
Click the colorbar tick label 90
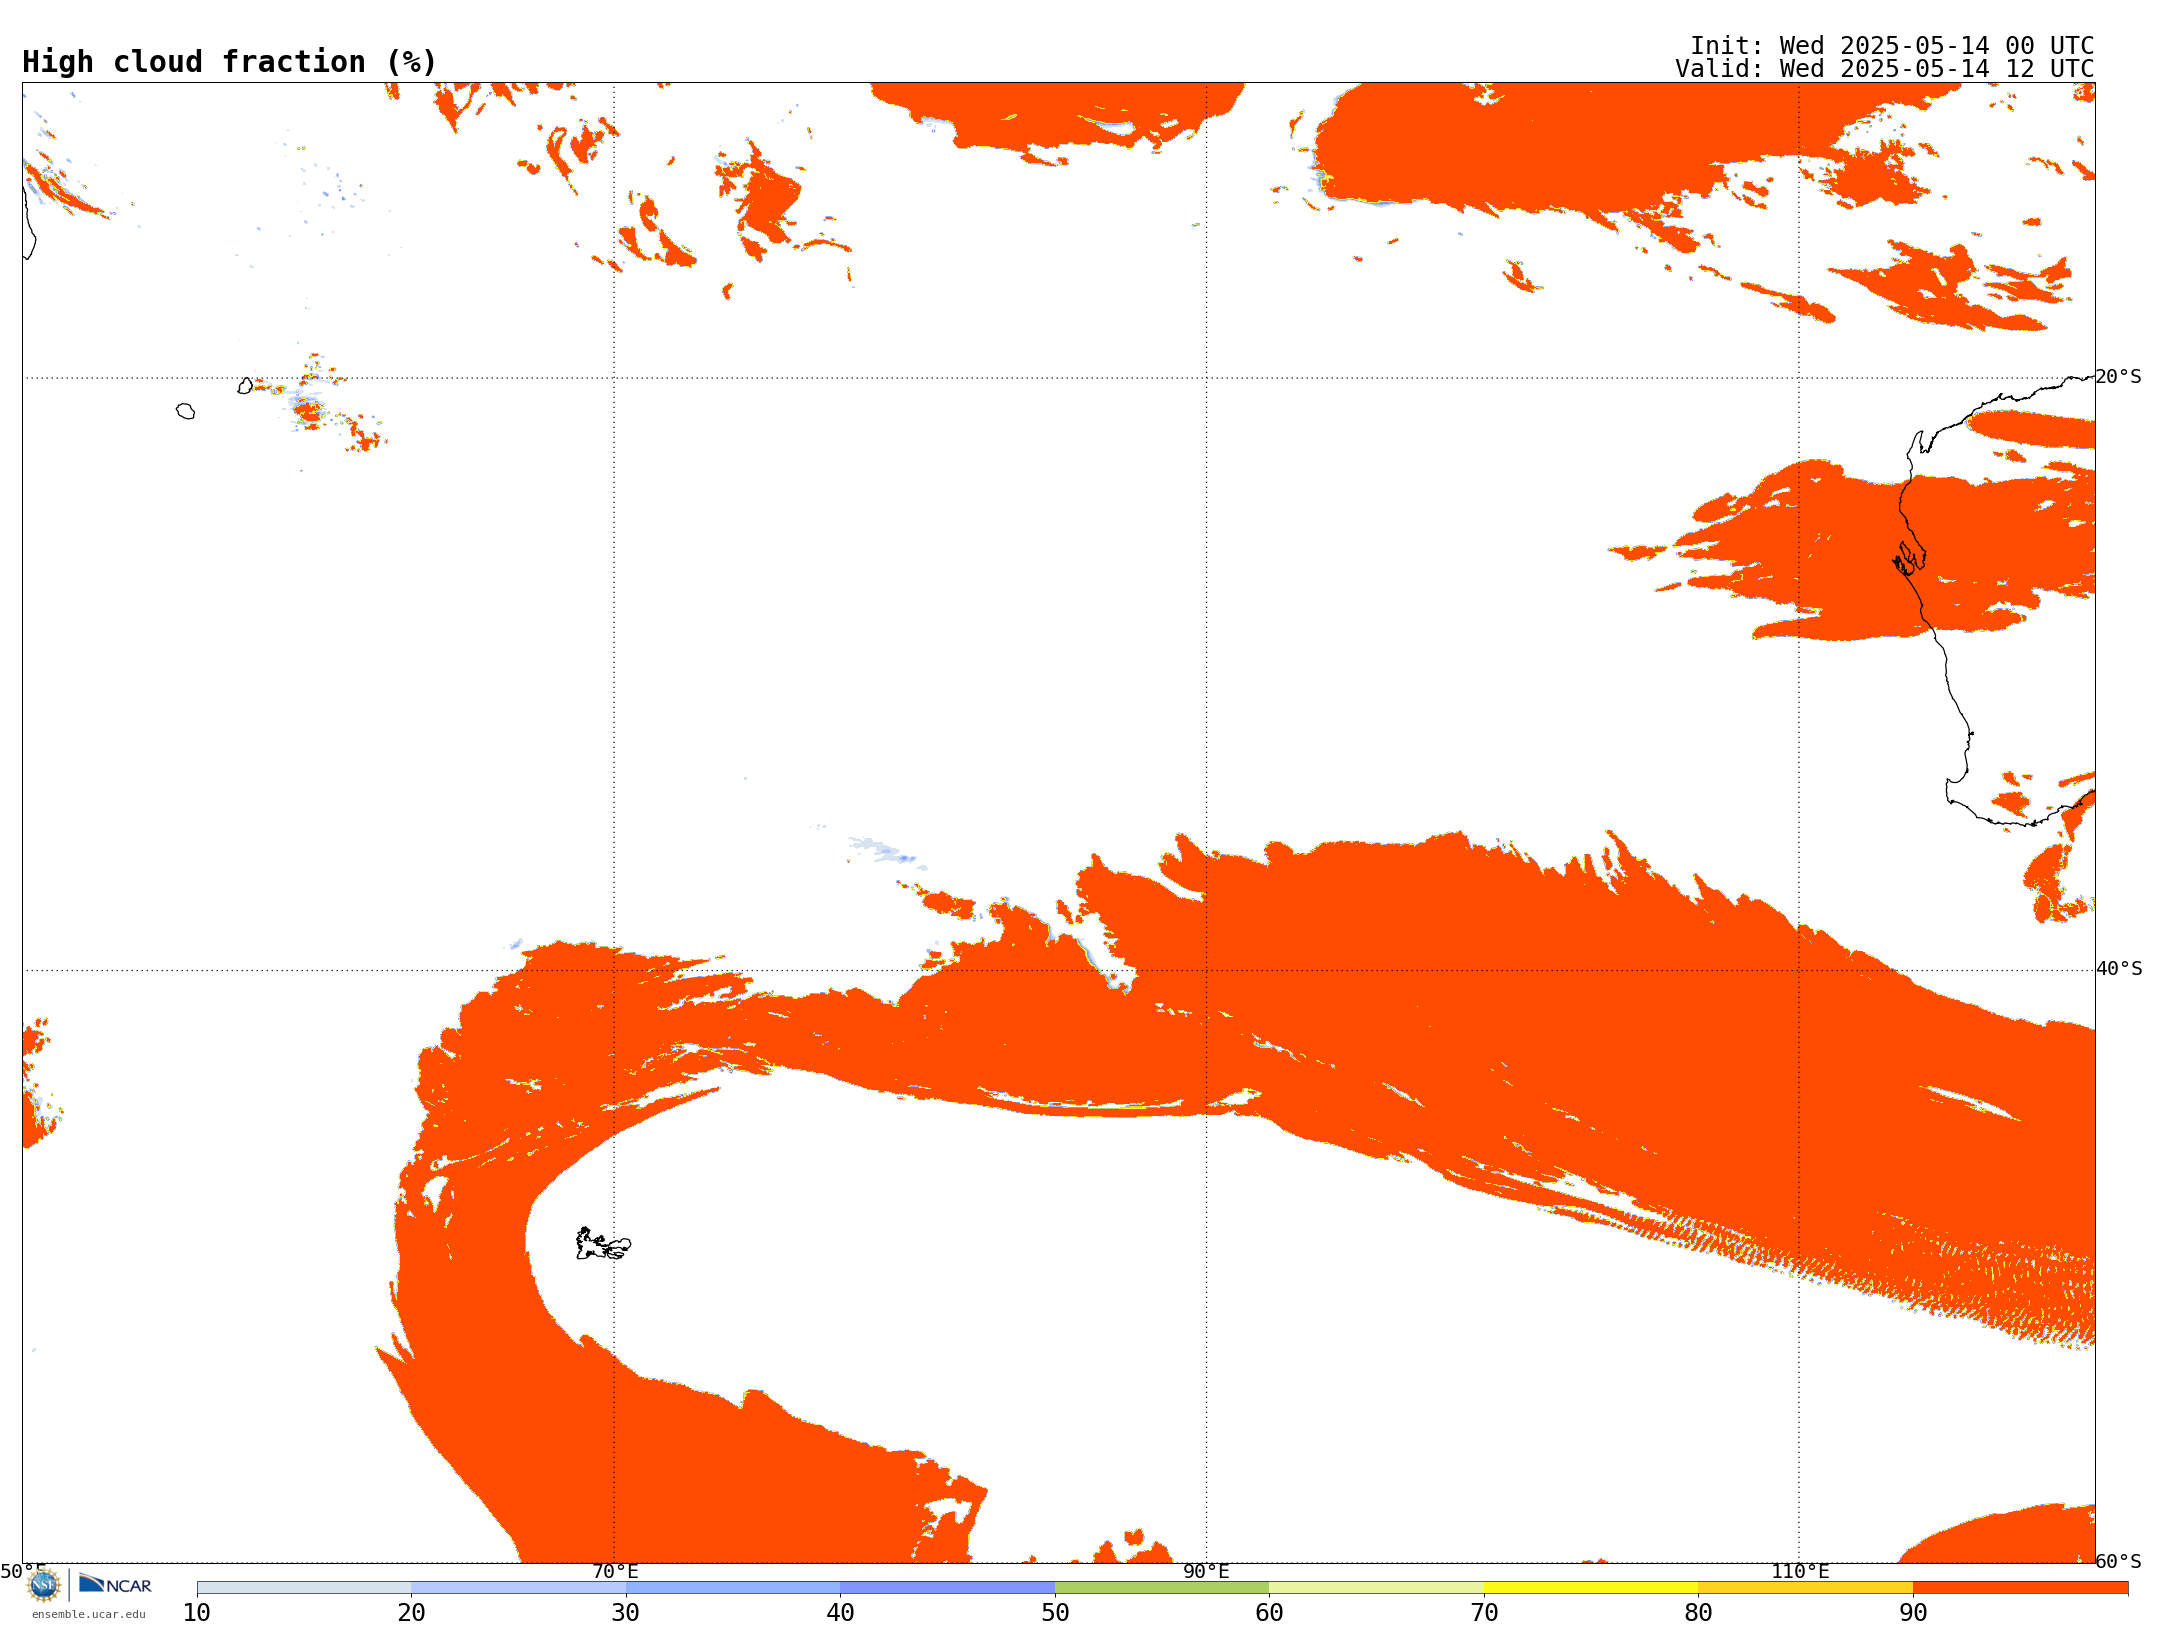pyautogui.click(x=1913, y=1613)
